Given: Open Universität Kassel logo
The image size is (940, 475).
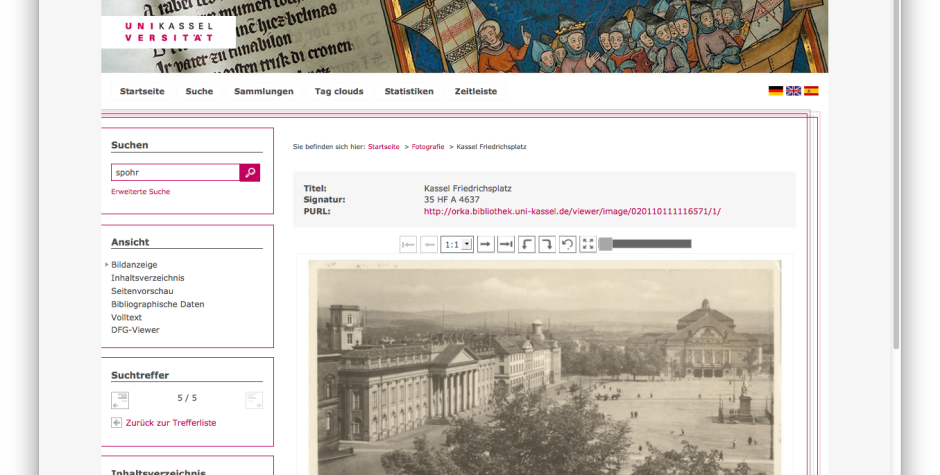Looking at the screenshot, I should pyautogui.click(x=168, y=32).
